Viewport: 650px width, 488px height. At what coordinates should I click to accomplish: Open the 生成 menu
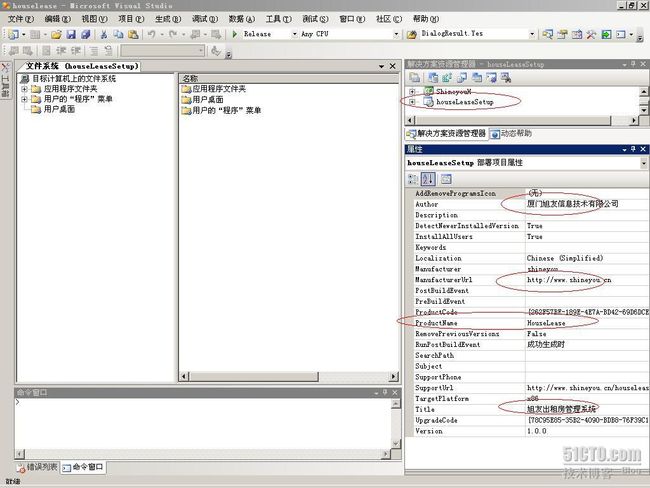168,19
